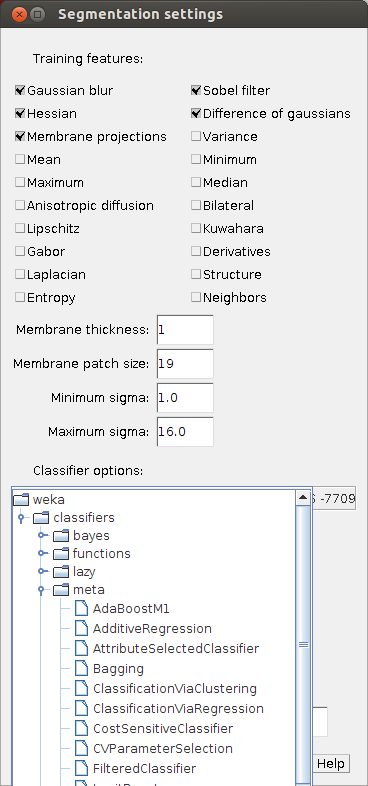Viewport: 368px width, 786px height.
Task: Select AttributeSelectedClassifier in the tree
Action: (x=175, y=648)
